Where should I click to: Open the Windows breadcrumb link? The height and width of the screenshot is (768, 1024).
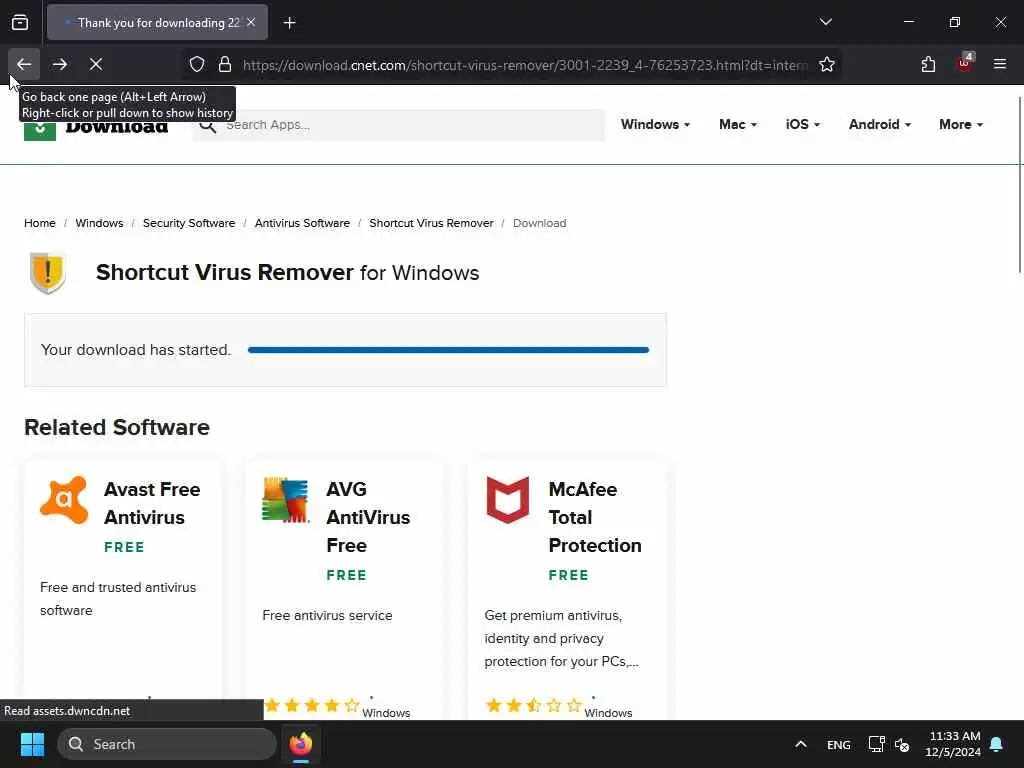(x=99, y=223)
